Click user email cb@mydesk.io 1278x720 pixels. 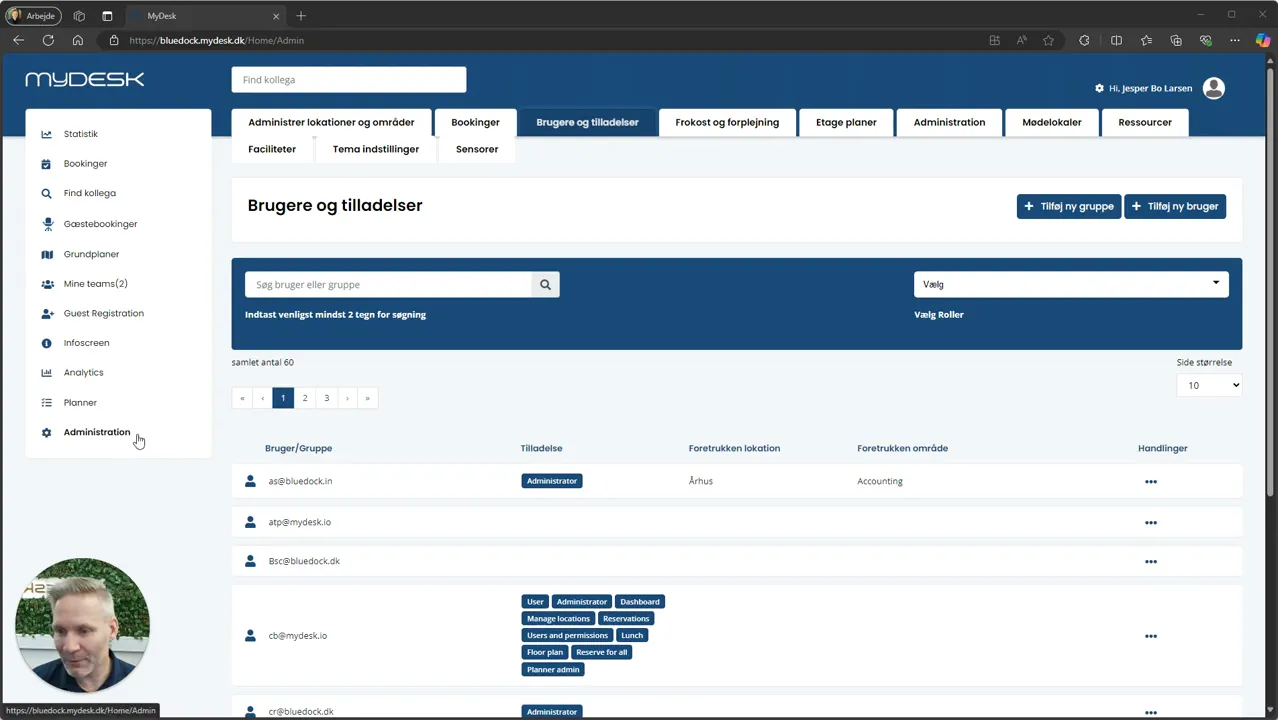point(298,636)
